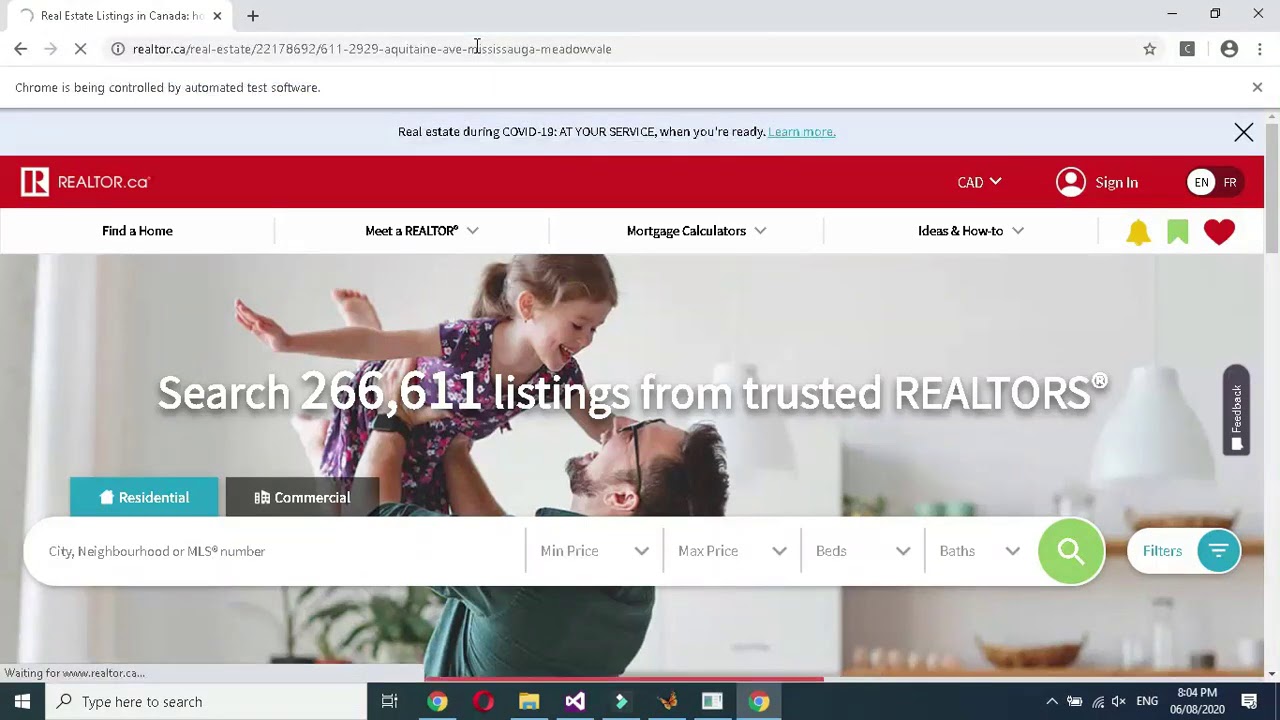Open Windows notification center
This screenshot has height=720, width=1280.
1249,702
